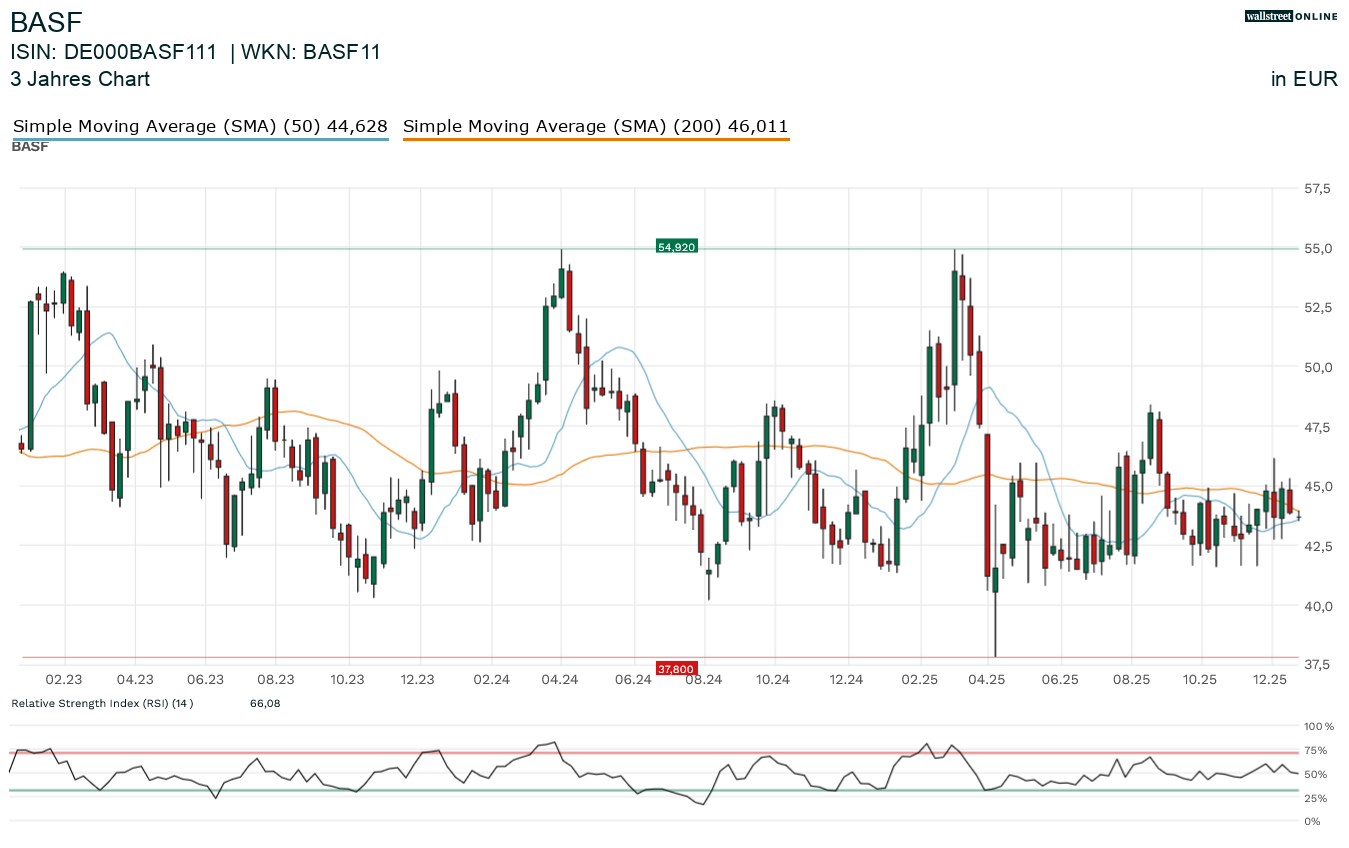Click the Relative Strength Index (RSI) label

102,703
